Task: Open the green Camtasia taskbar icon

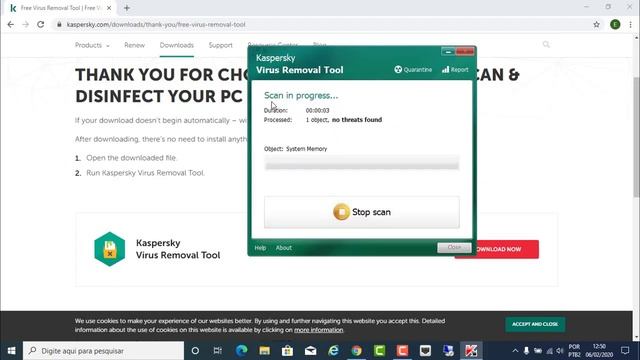Action: 379,351
